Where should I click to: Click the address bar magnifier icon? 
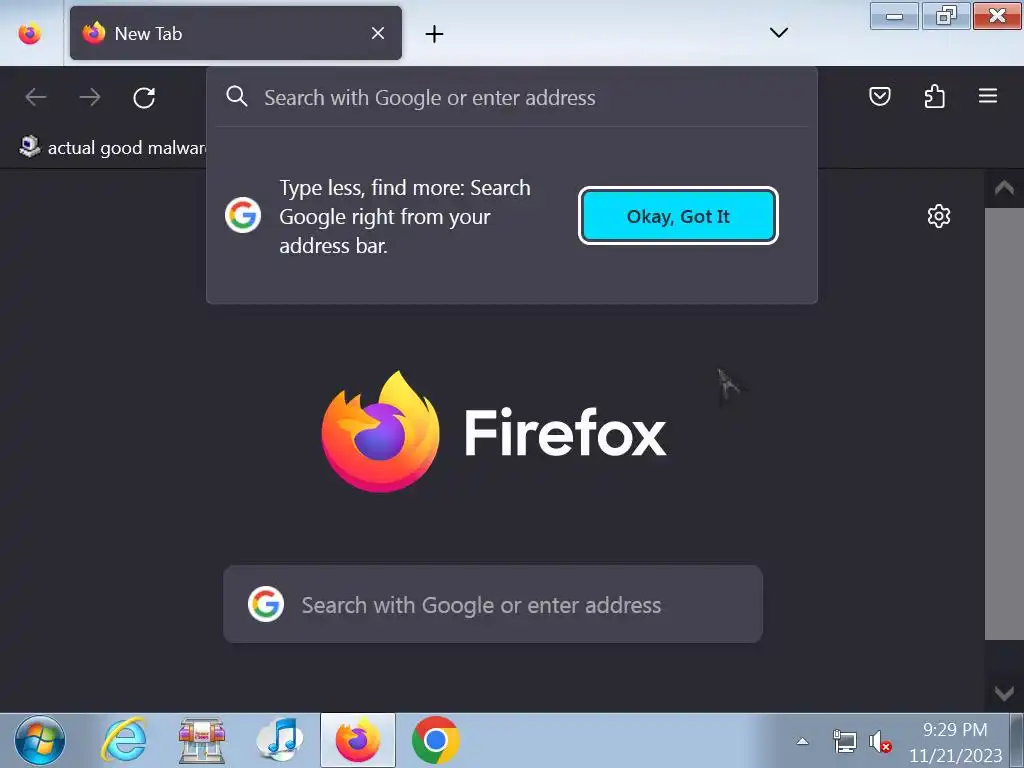[236, 97]
